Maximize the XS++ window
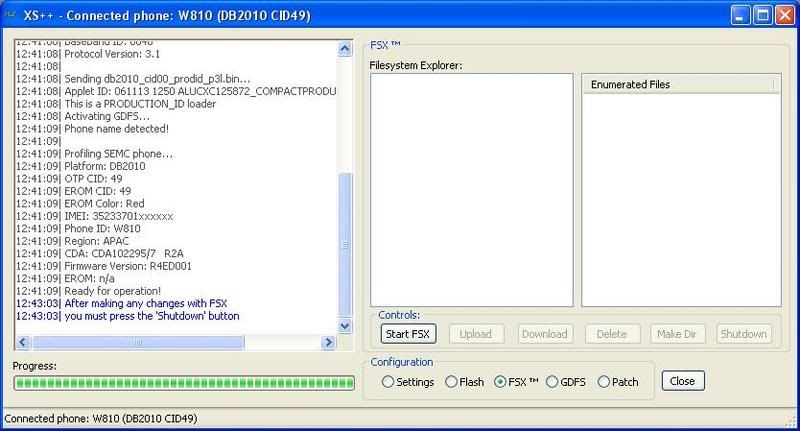Screen dimensions: 800x431 [x=760, y=15]
